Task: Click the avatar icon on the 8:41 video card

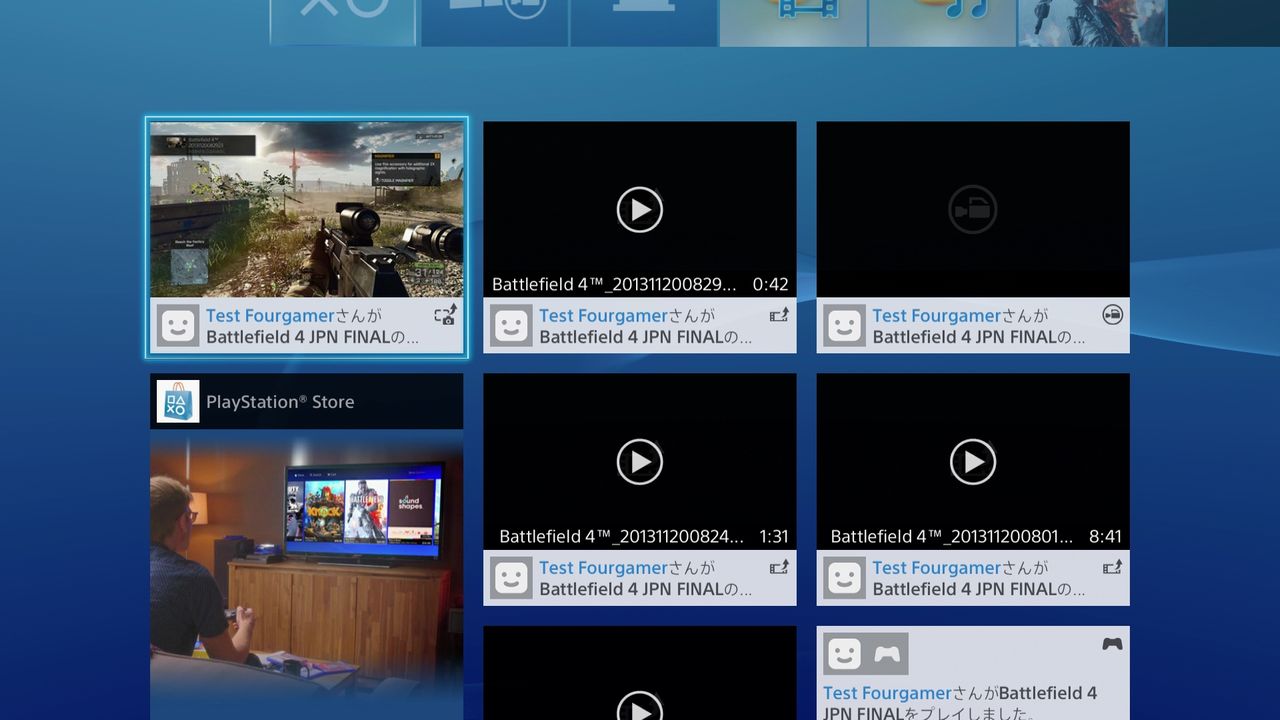Action: (844, 578)
